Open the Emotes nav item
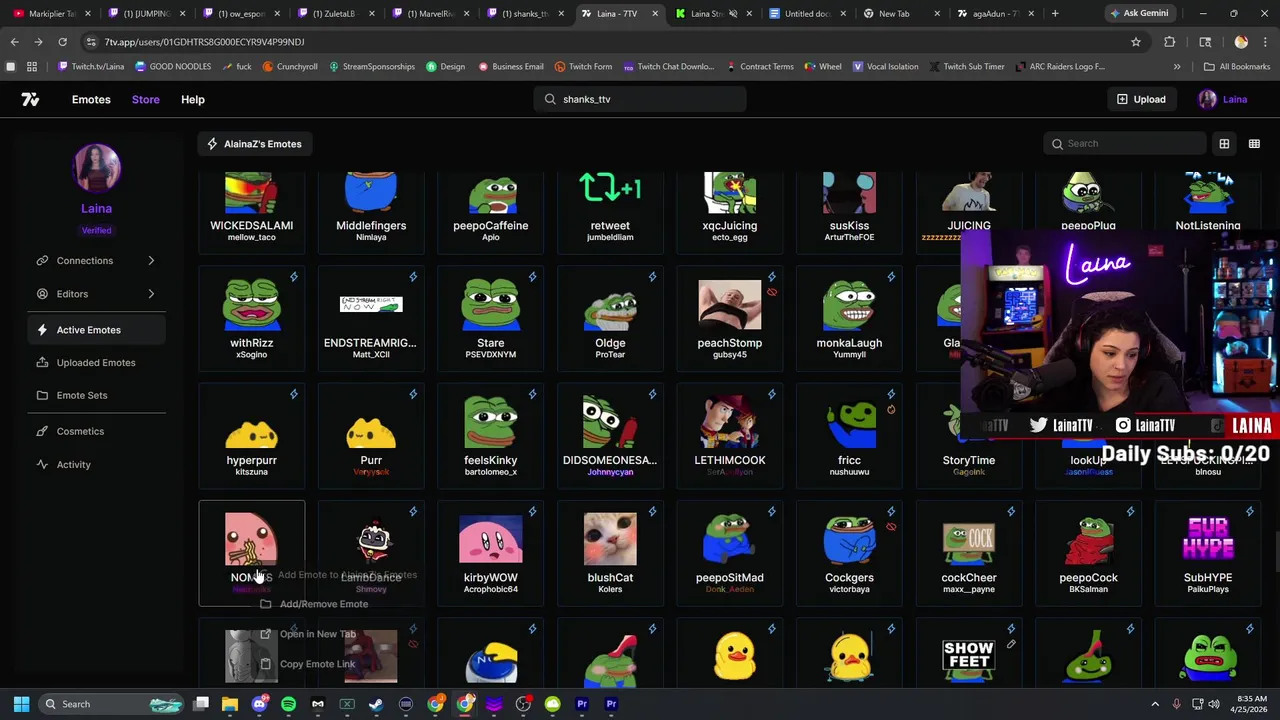This screenshot has height=720, width=1280. [x=91, y=99]
